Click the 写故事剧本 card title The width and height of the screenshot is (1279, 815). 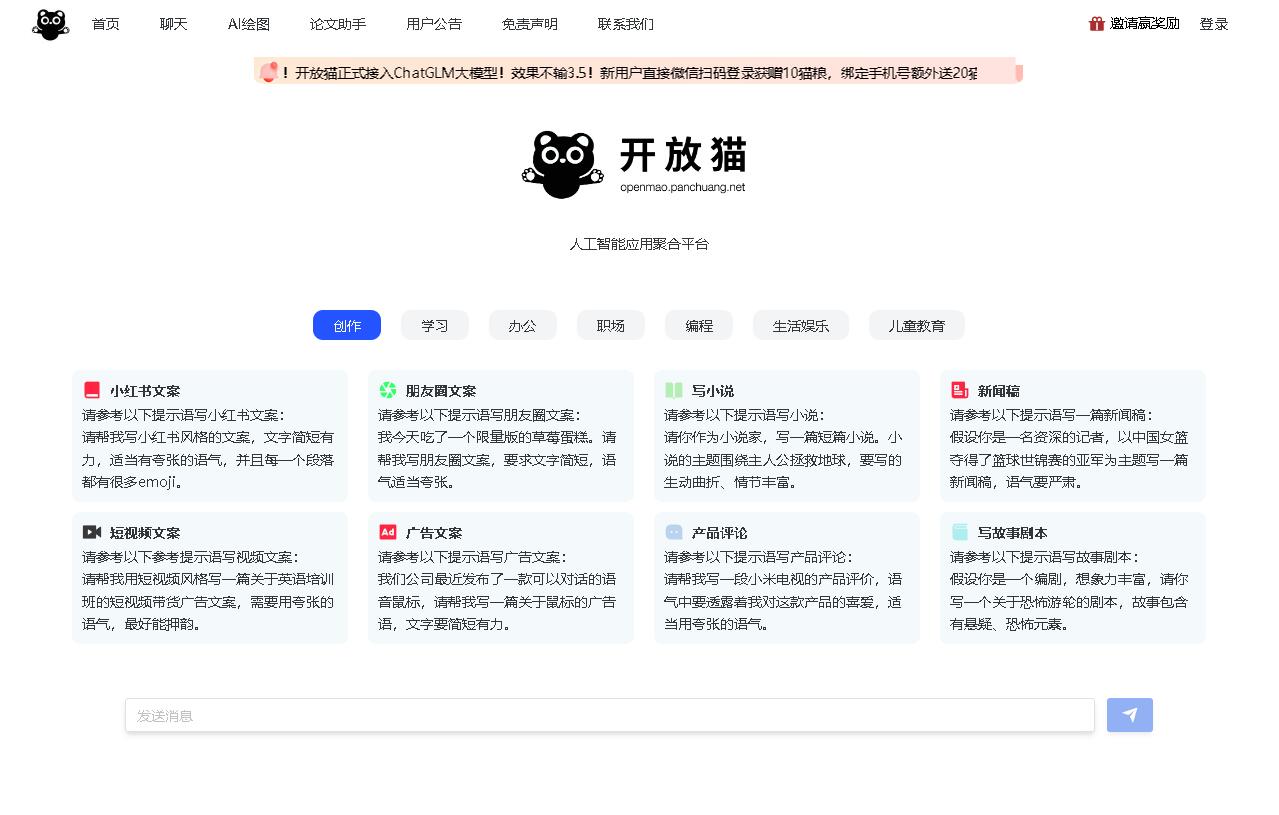tap(1013, 533)
